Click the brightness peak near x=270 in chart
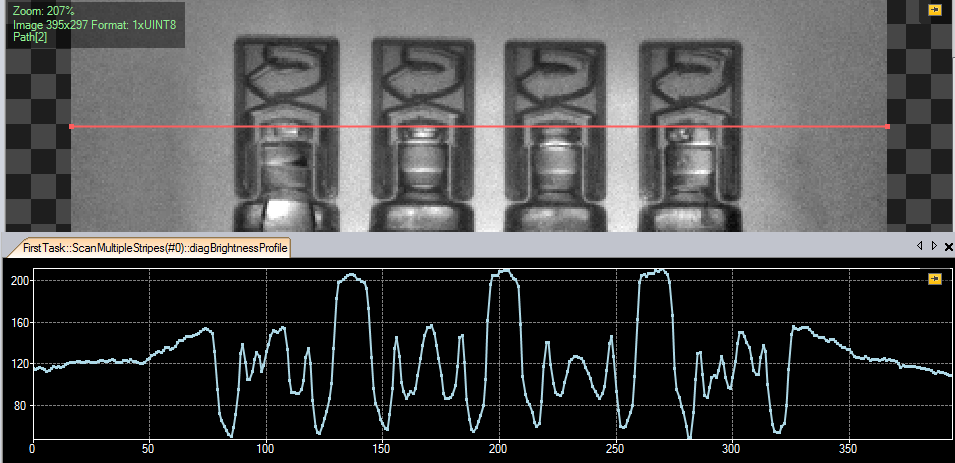Screen dimensions: 955x463 click(655, 271)
